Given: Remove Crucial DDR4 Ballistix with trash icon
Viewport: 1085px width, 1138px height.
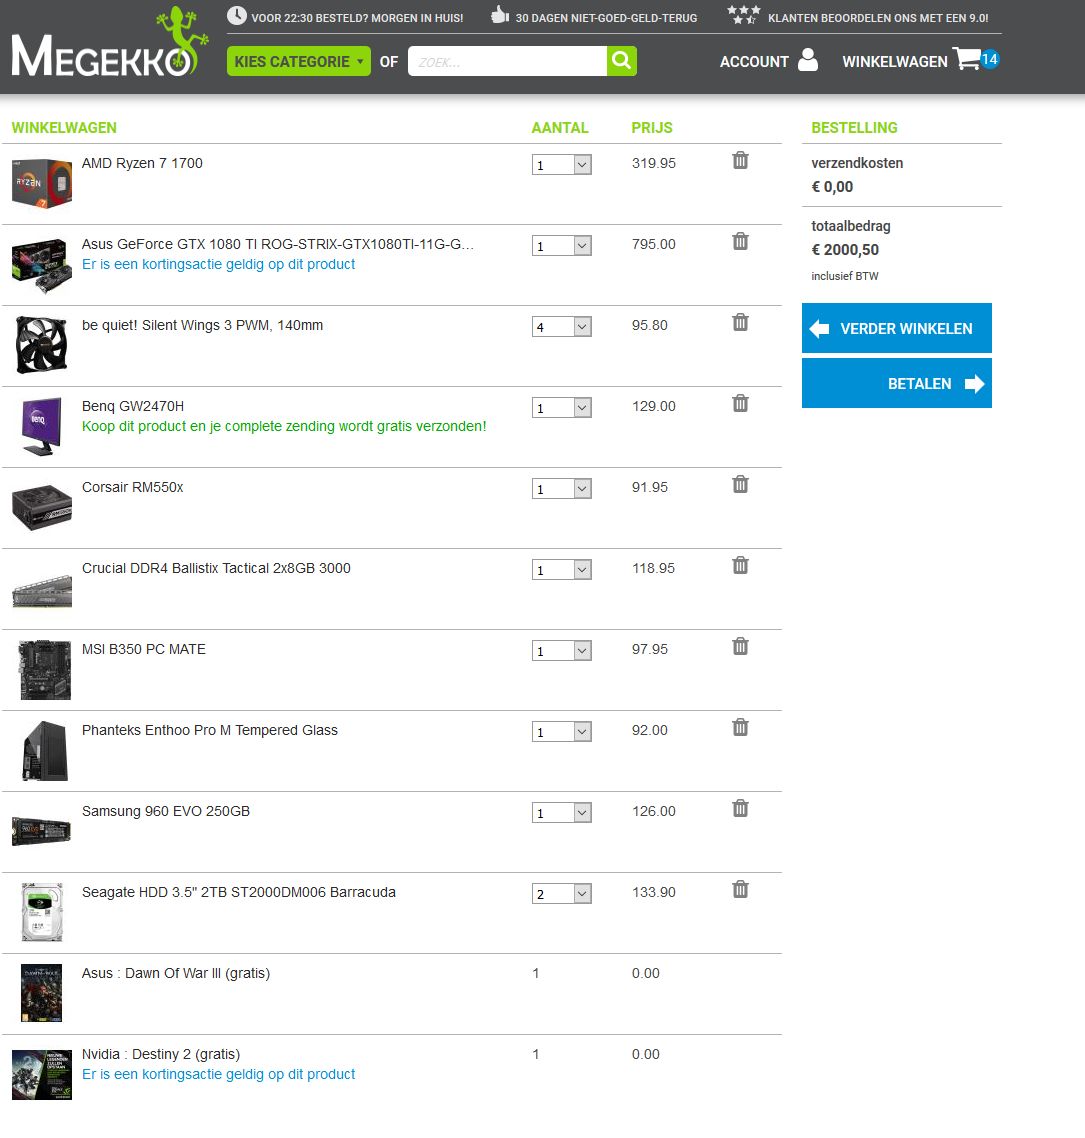Looking at the screenshot, I should pos(740,565).
